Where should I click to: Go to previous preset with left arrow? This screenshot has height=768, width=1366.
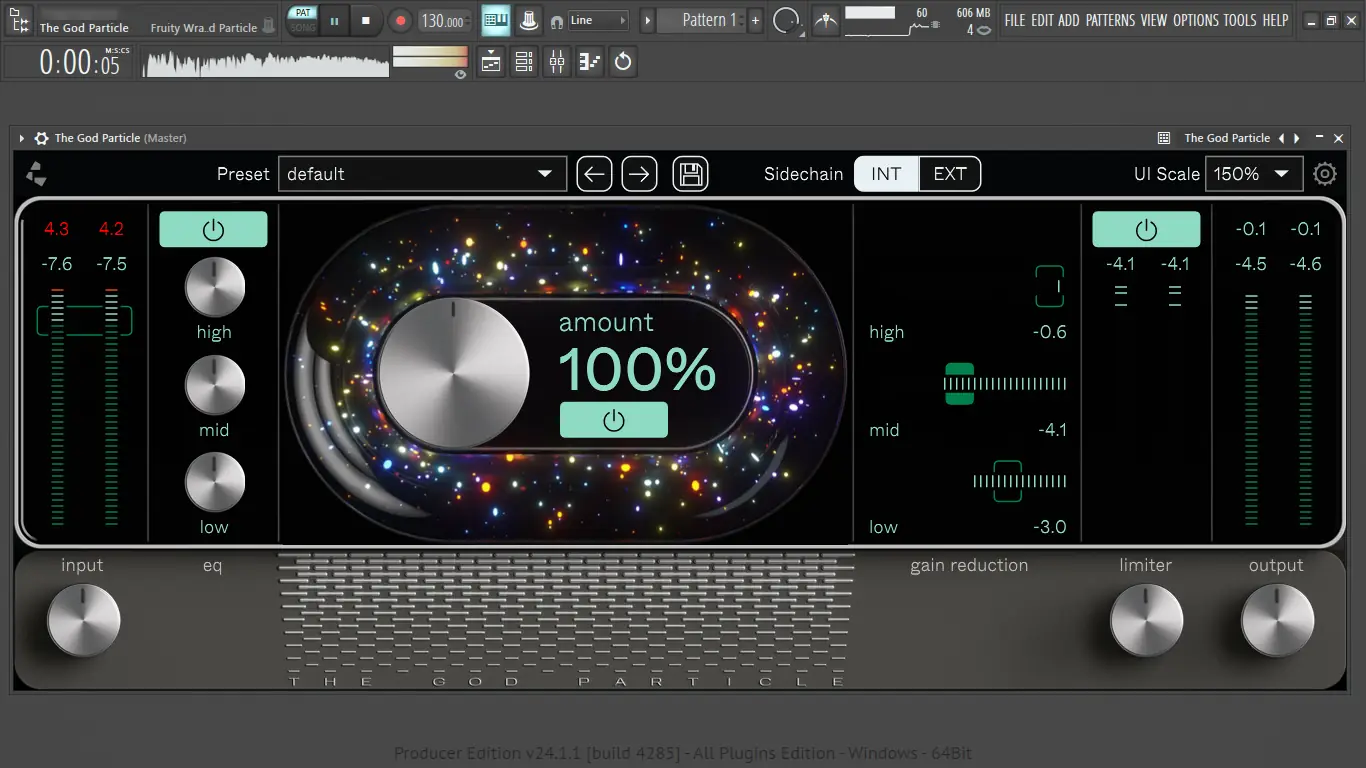click(x=594, y=174)
